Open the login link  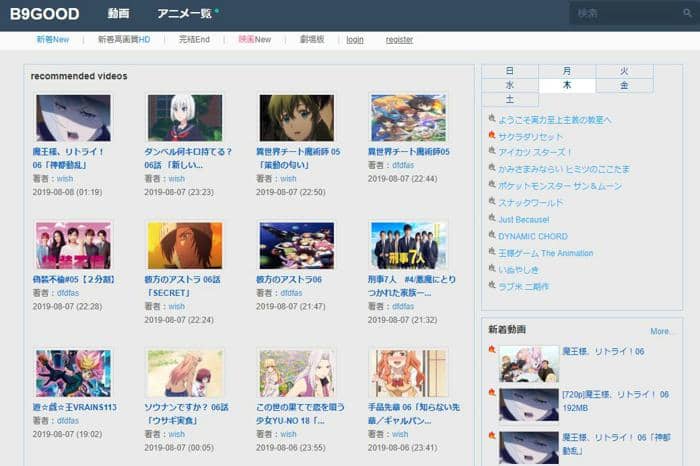click(x=355, y=40)
